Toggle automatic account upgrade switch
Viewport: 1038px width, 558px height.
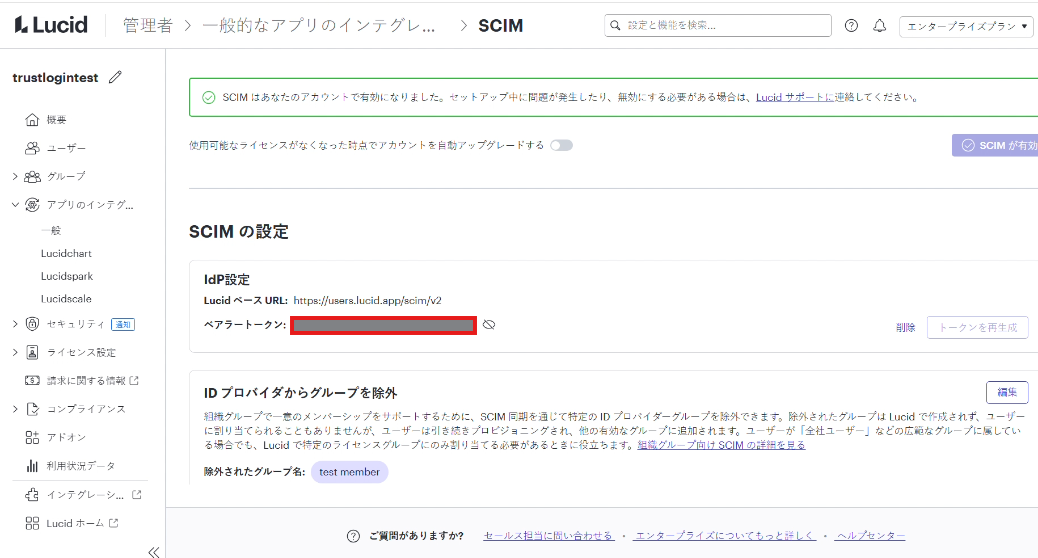561,146
